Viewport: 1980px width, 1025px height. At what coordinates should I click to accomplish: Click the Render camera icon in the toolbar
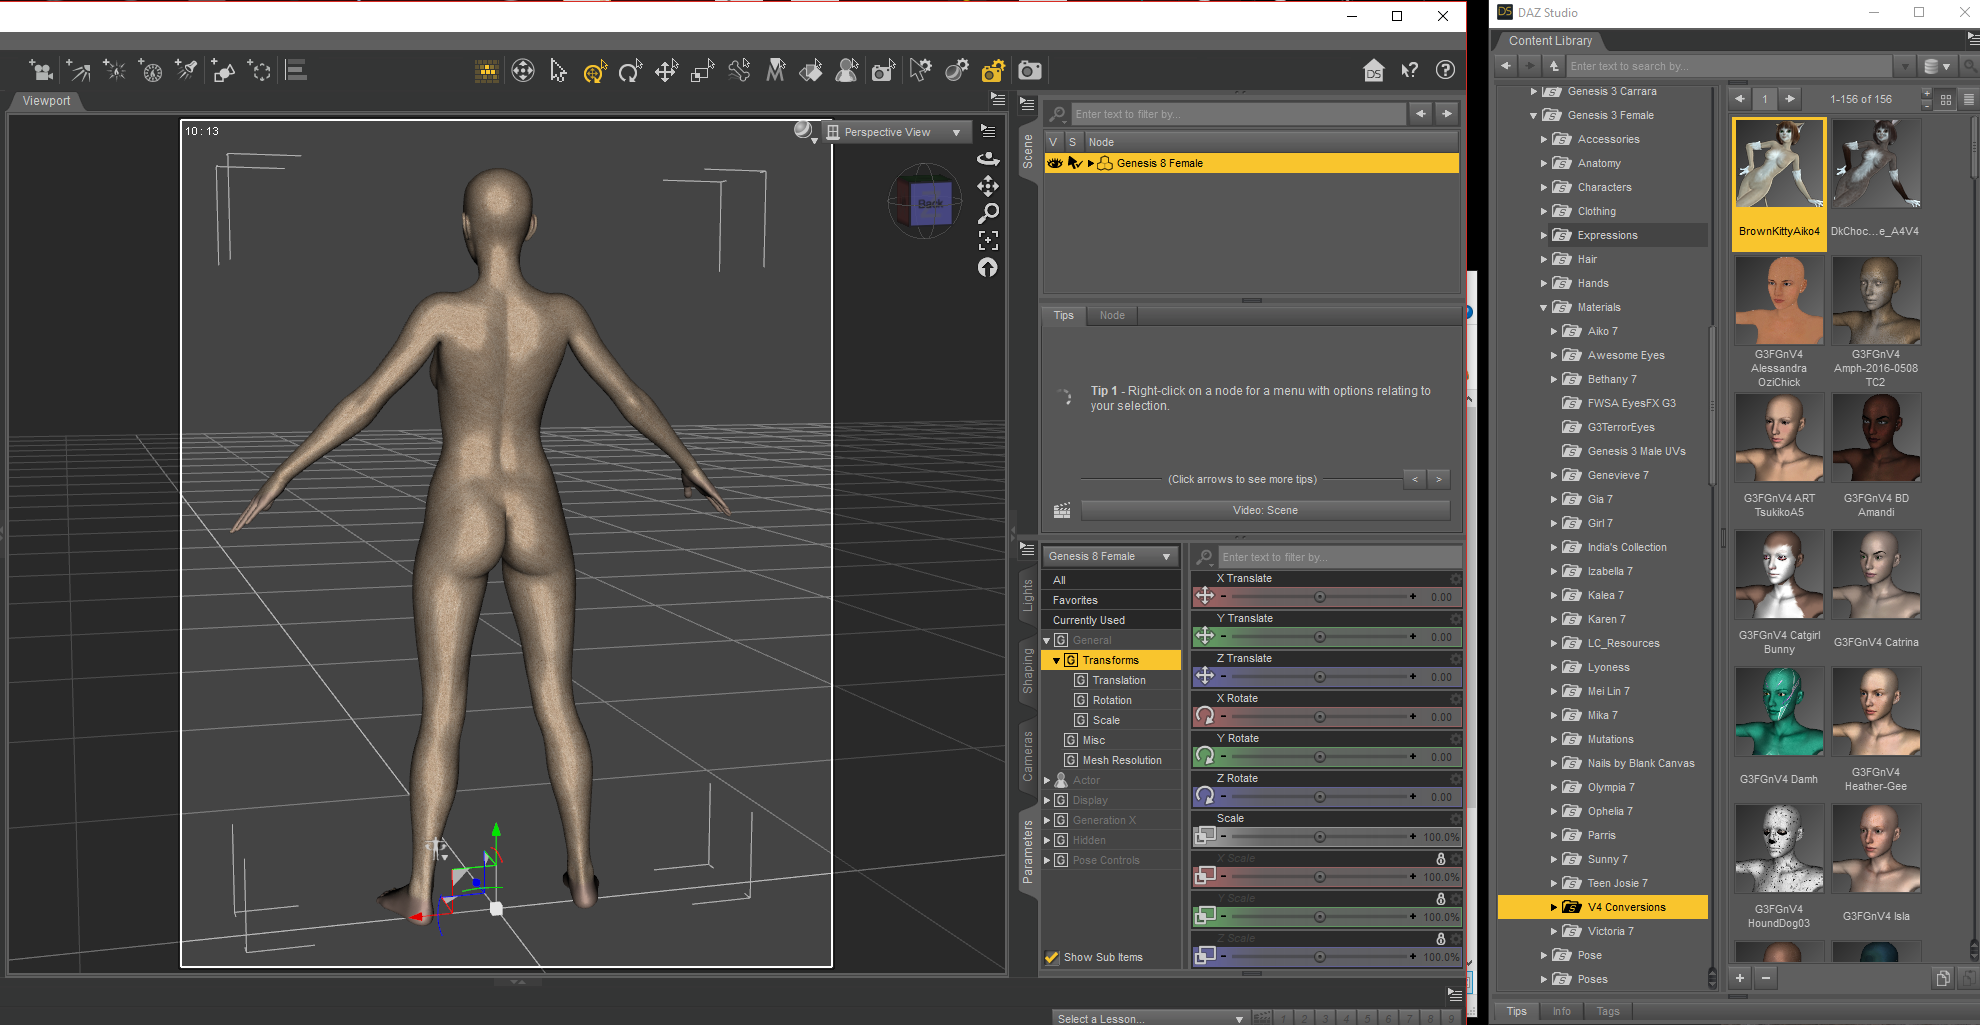click(1030, 71)
